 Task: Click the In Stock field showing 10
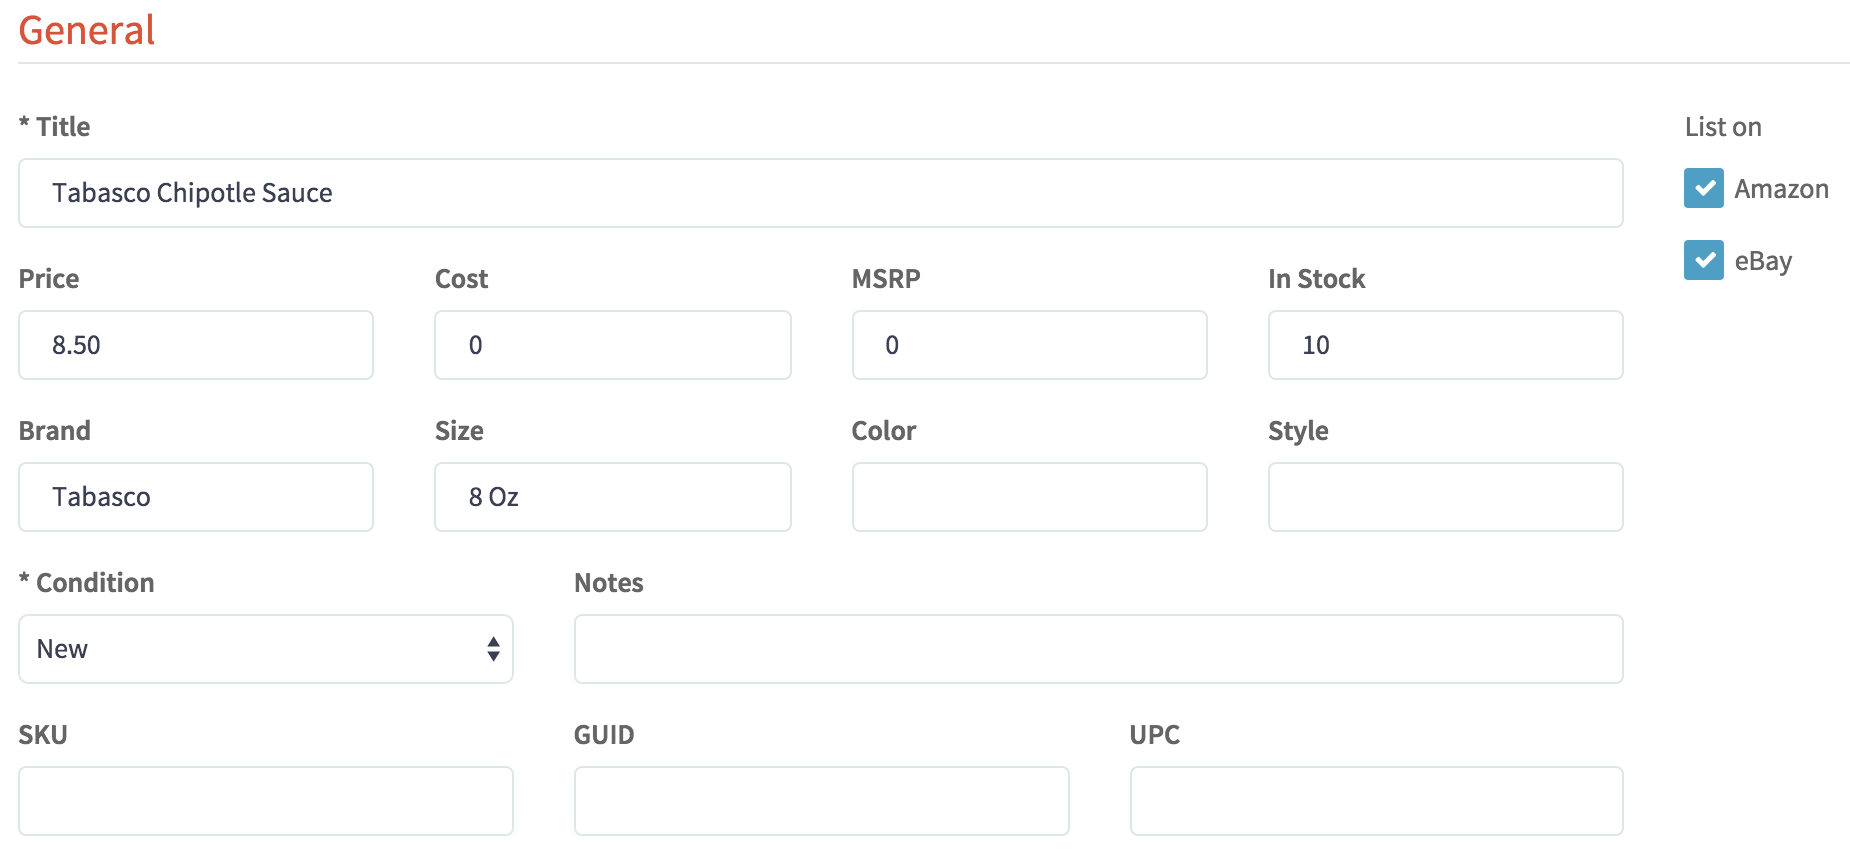pyautogui.click(x=1445, y=345)
